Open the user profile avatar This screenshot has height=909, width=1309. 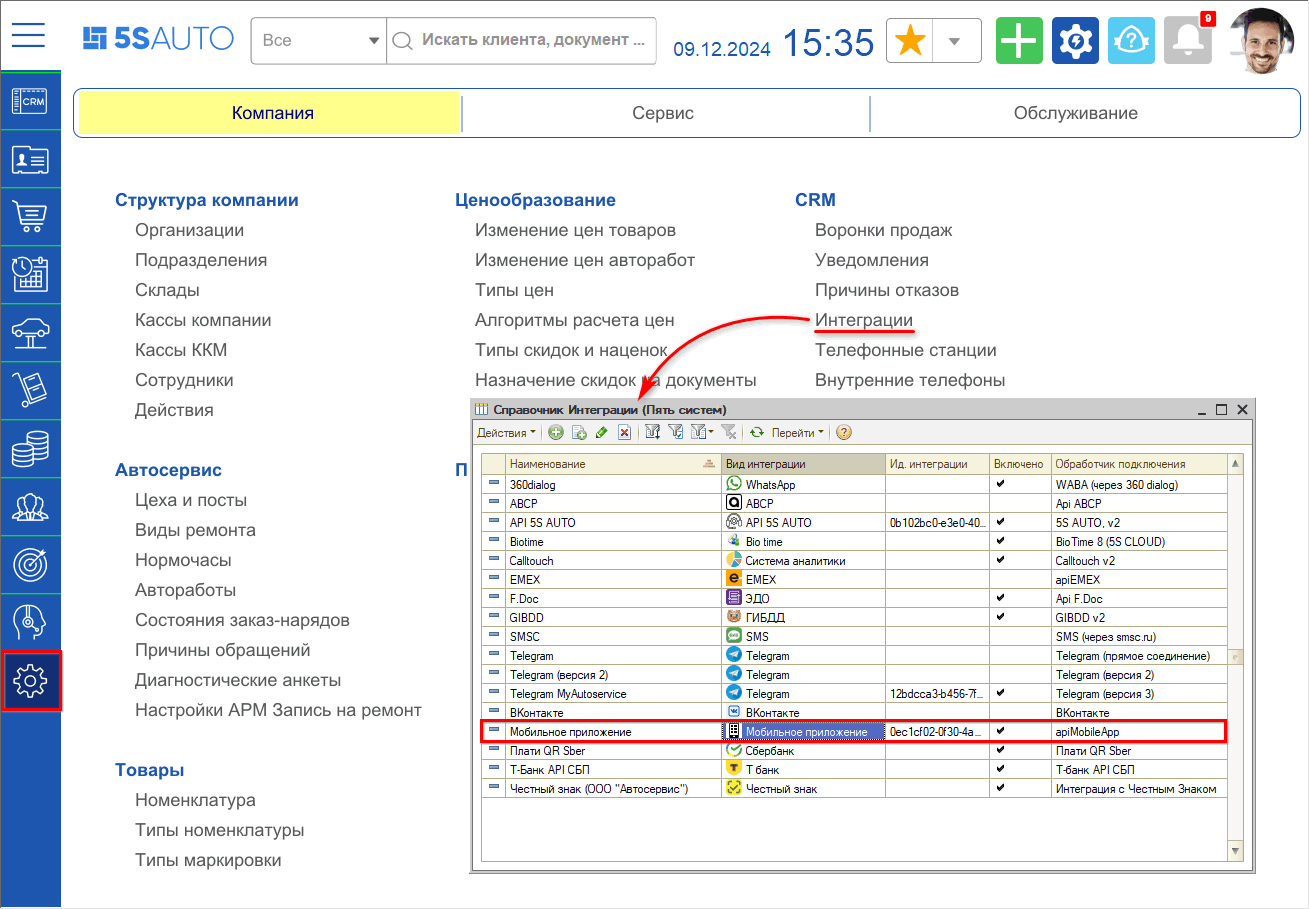(1261, 41)
